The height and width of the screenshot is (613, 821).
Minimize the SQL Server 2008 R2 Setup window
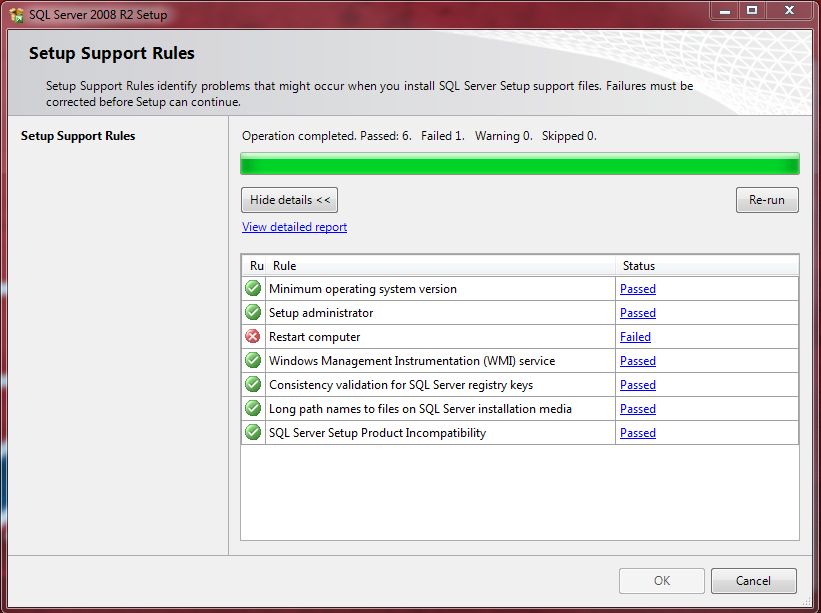click(x=725, y=11)
